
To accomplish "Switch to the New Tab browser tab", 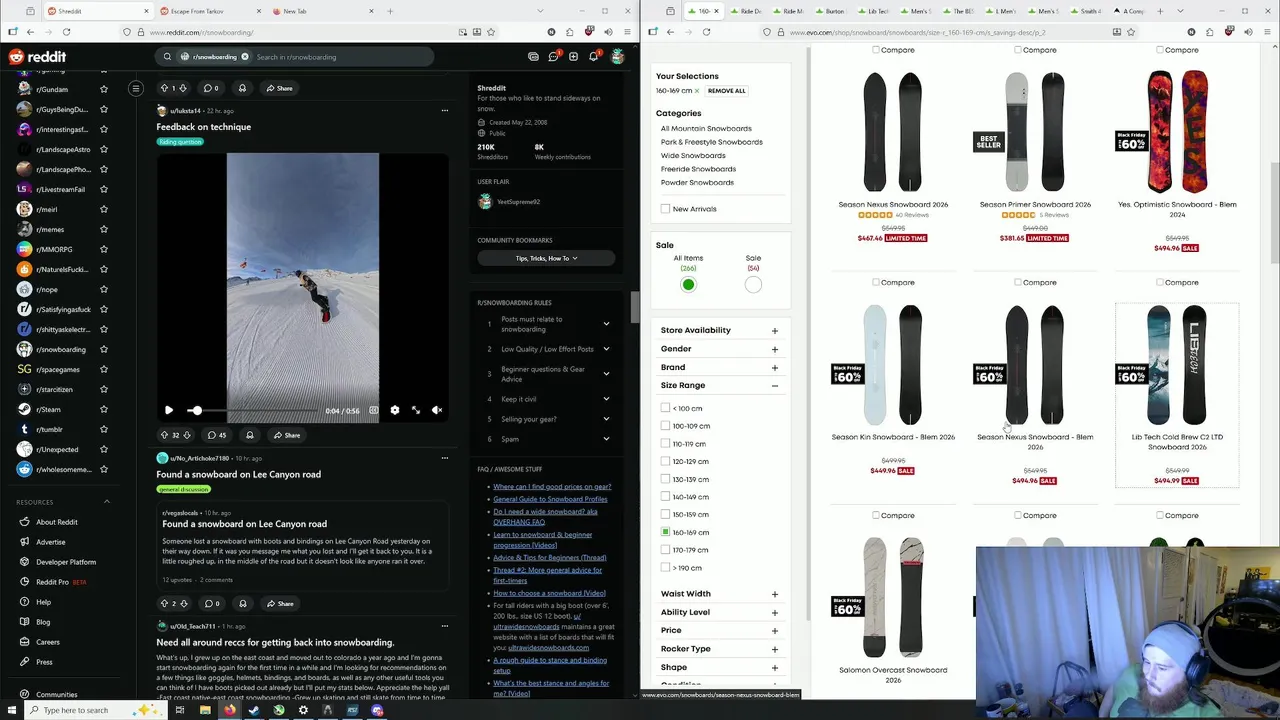I will tap(325, 11).
